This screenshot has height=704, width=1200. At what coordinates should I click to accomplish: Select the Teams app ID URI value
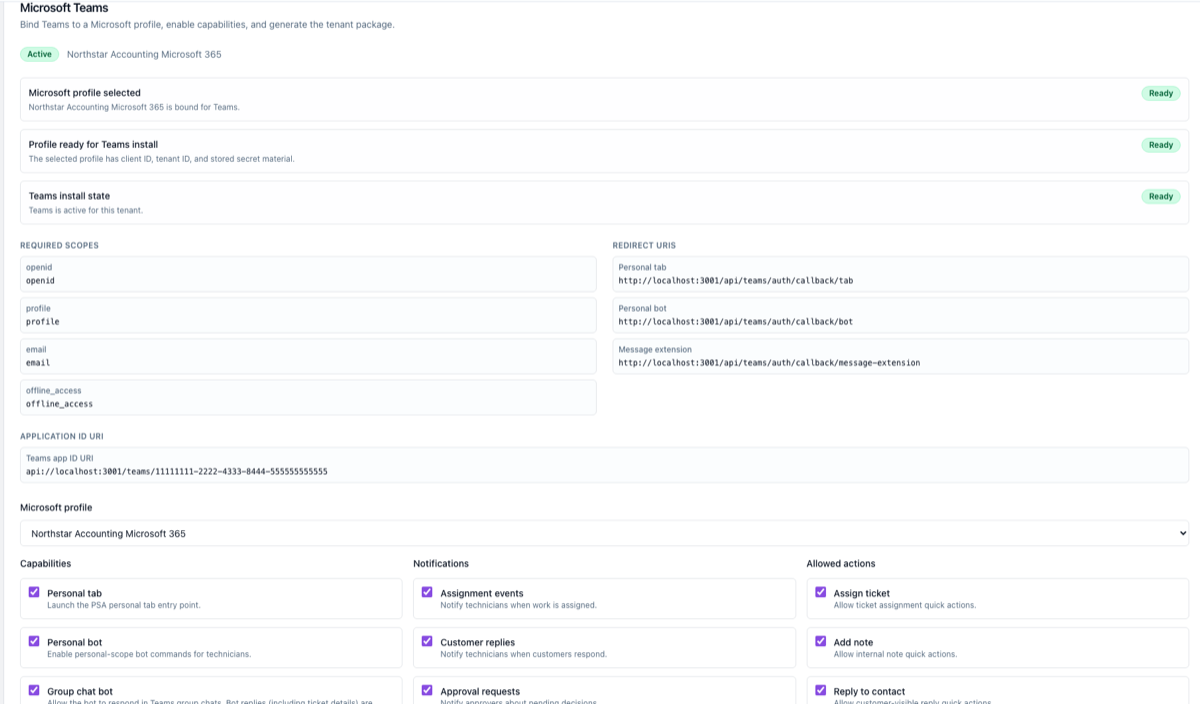click(176, 471)
